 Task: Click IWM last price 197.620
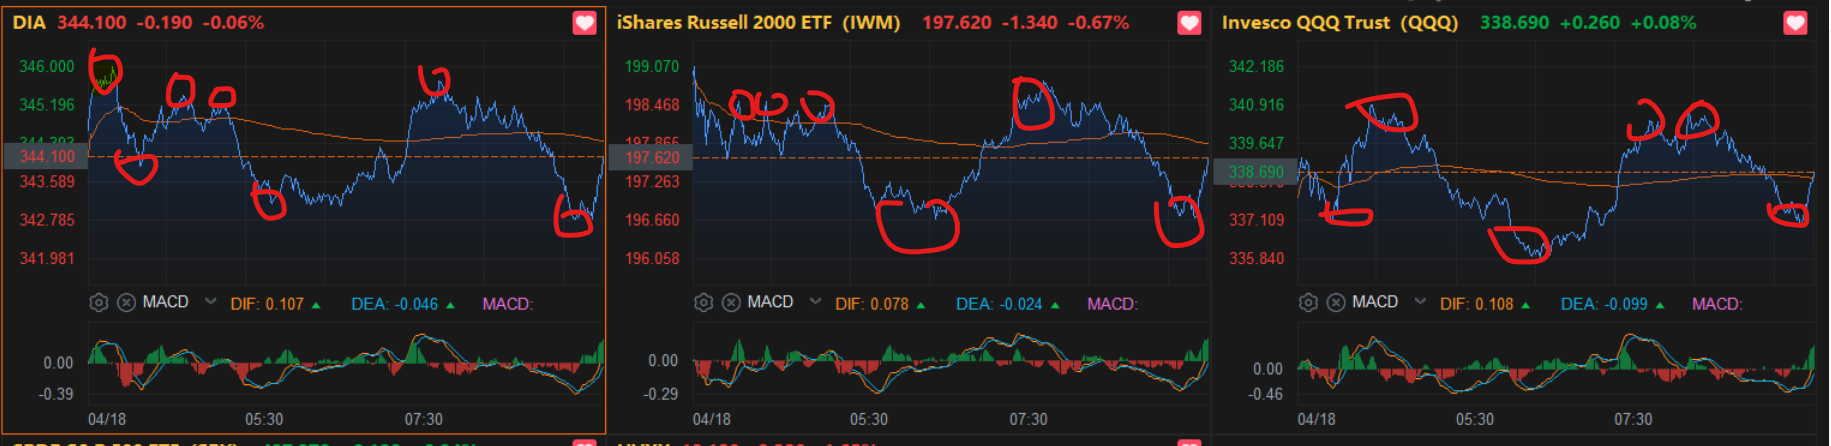coord(957,22)
